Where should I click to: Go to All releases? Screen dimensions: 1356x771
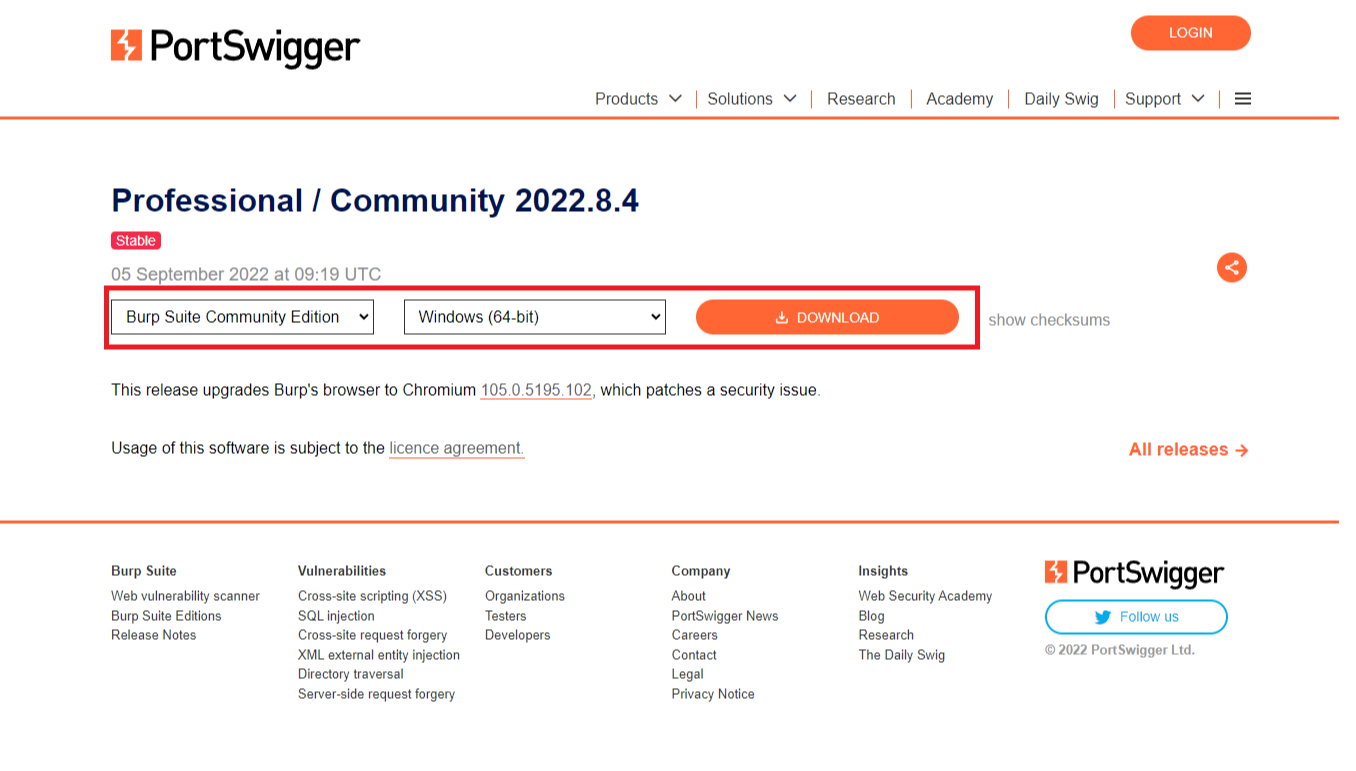(1189, 450)
